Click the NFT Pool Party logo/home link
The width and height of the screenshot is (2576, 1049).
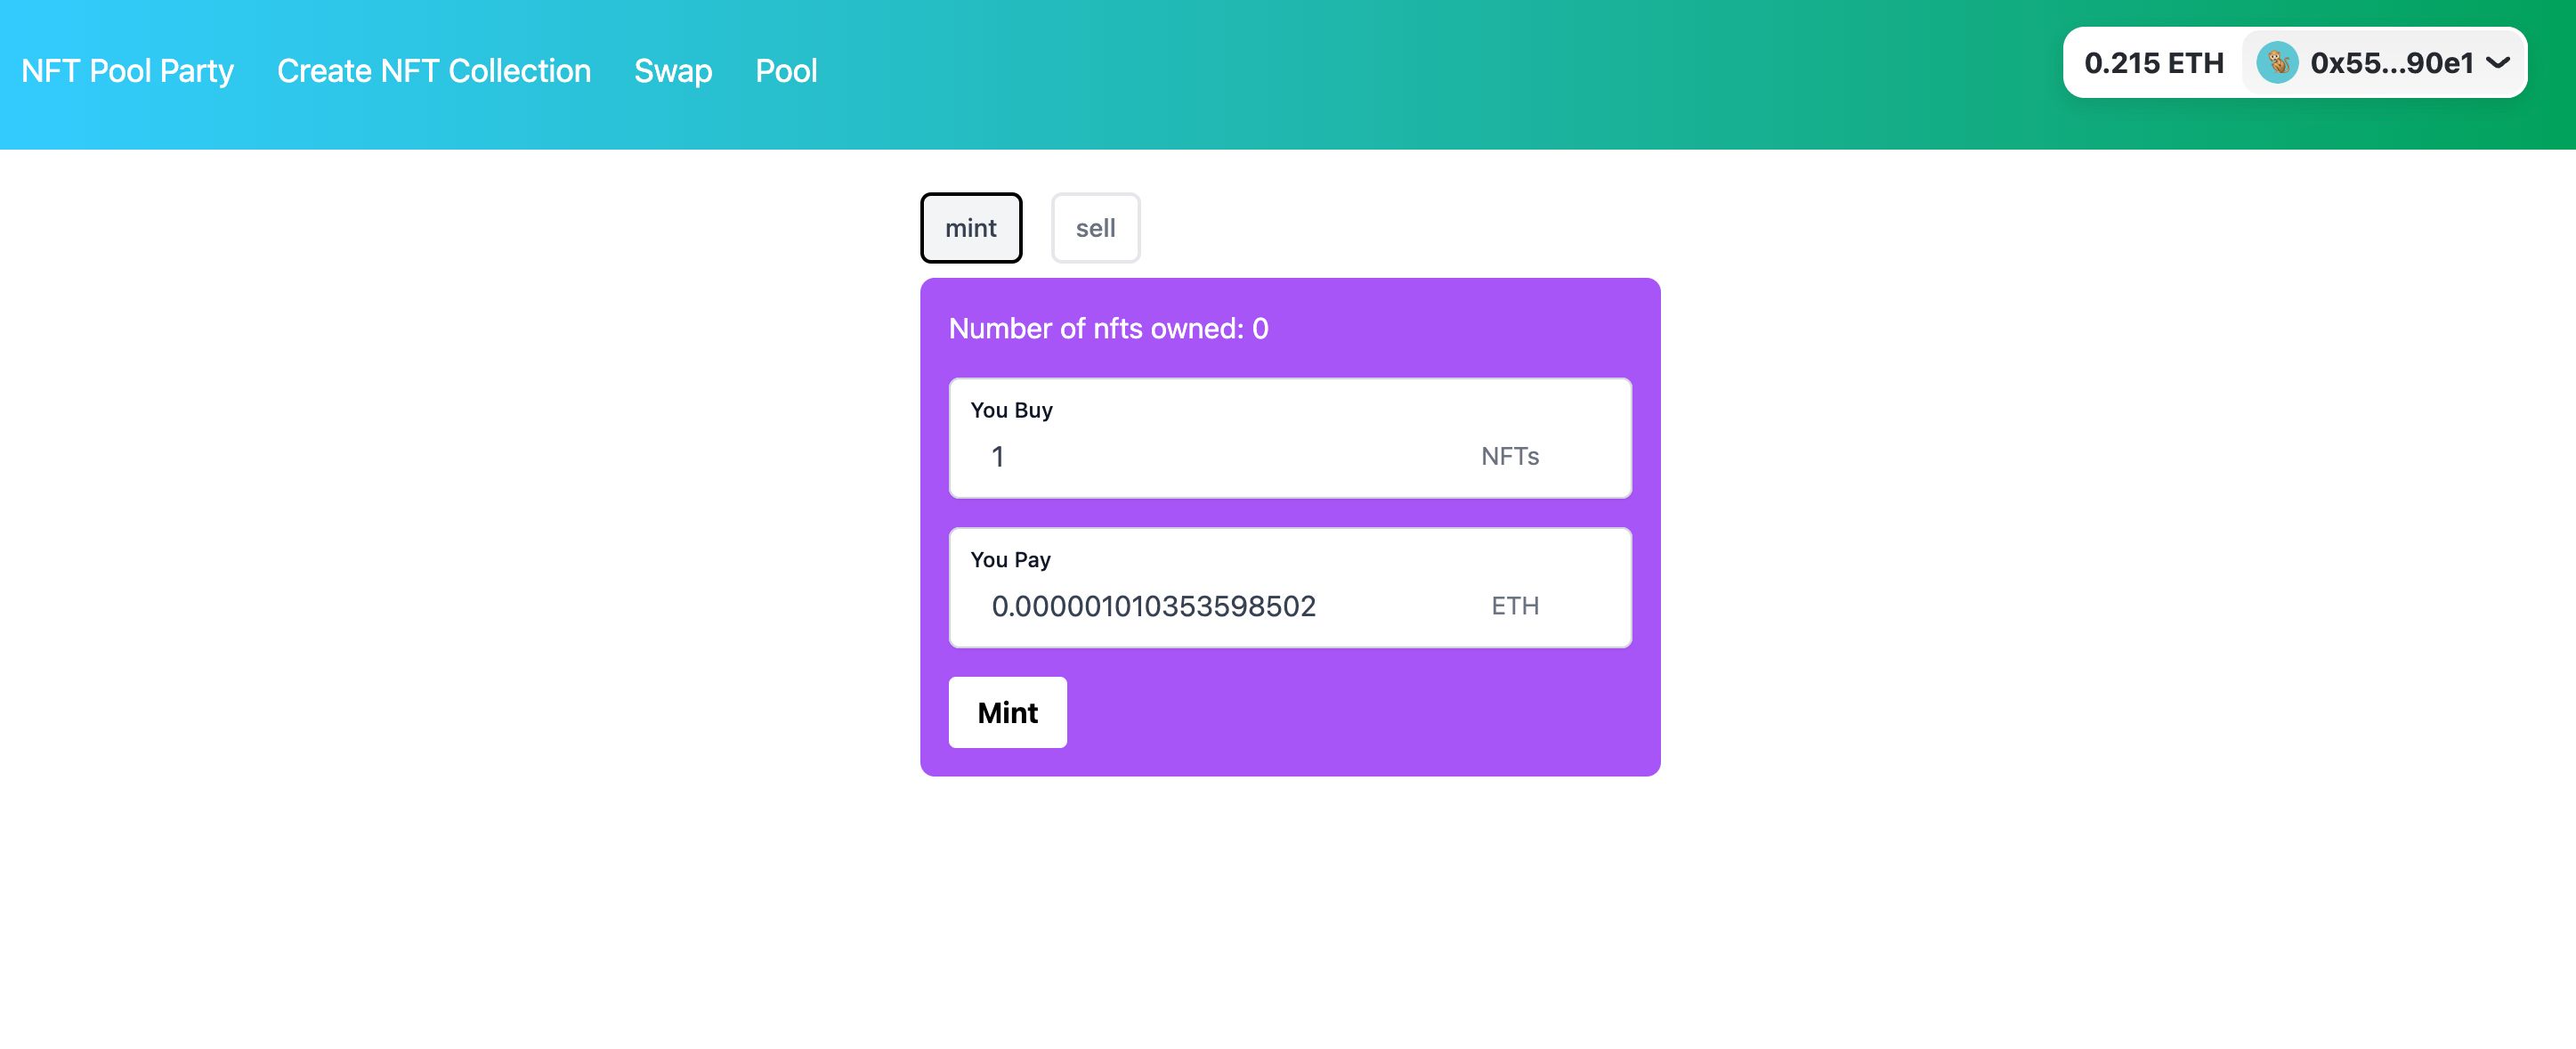(128, 69)
